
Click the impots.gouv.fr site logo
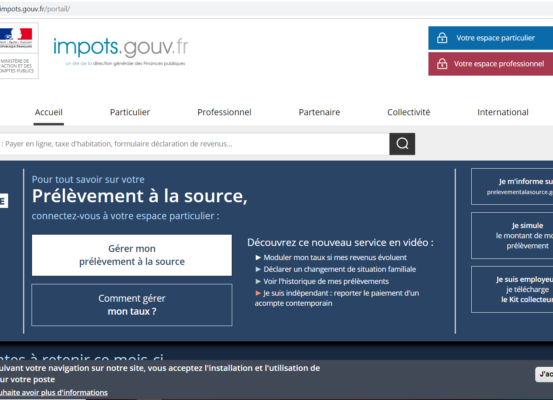(121, 51)
